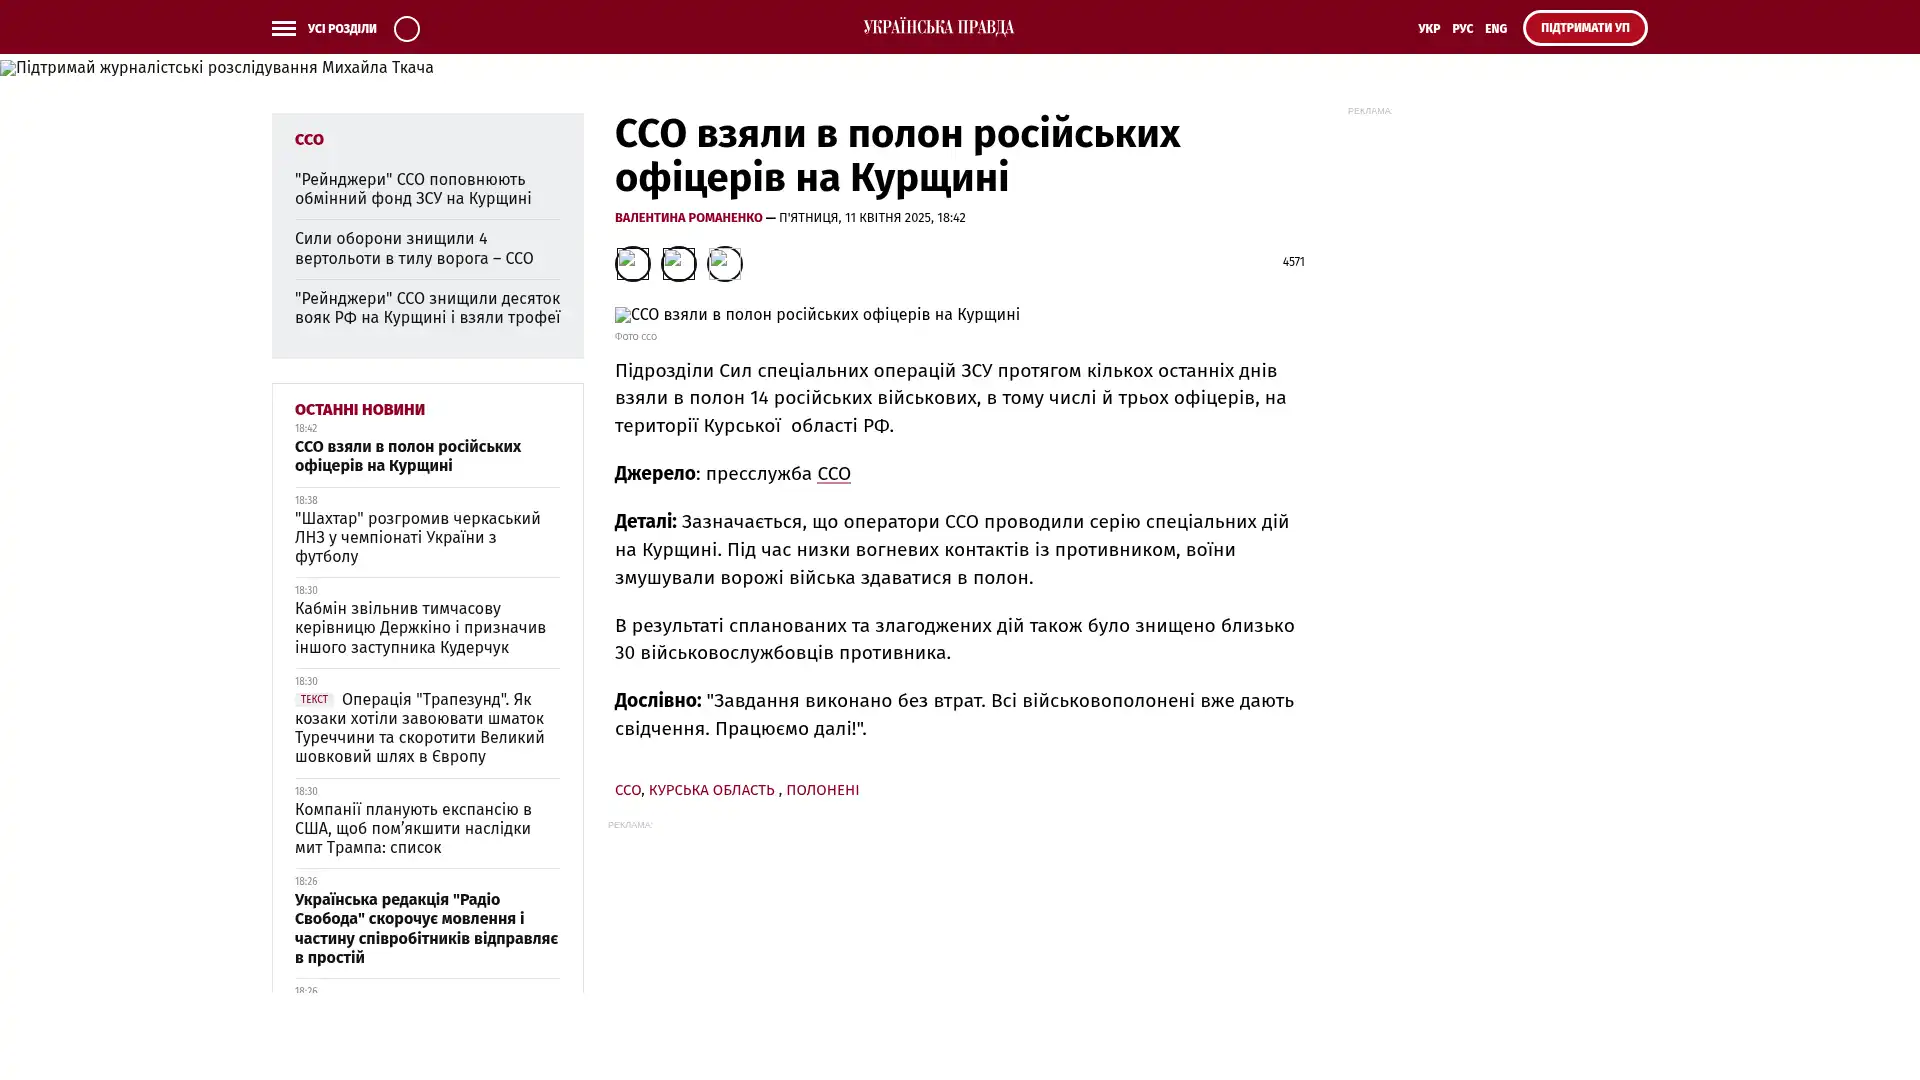Open ОСТАННІ НОВИНИ heading link
The height and width of the screenshot is (1080, 1920).
360,410
